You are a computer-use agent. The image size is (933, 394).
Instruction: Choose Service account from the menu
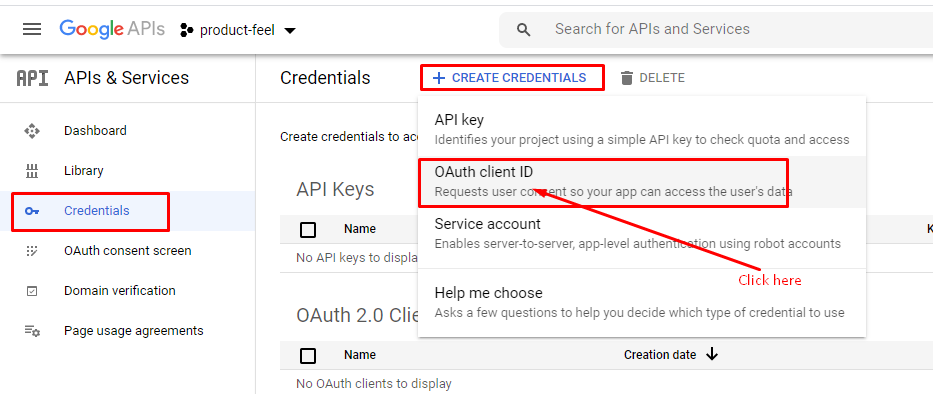click(x=642, y=234)
